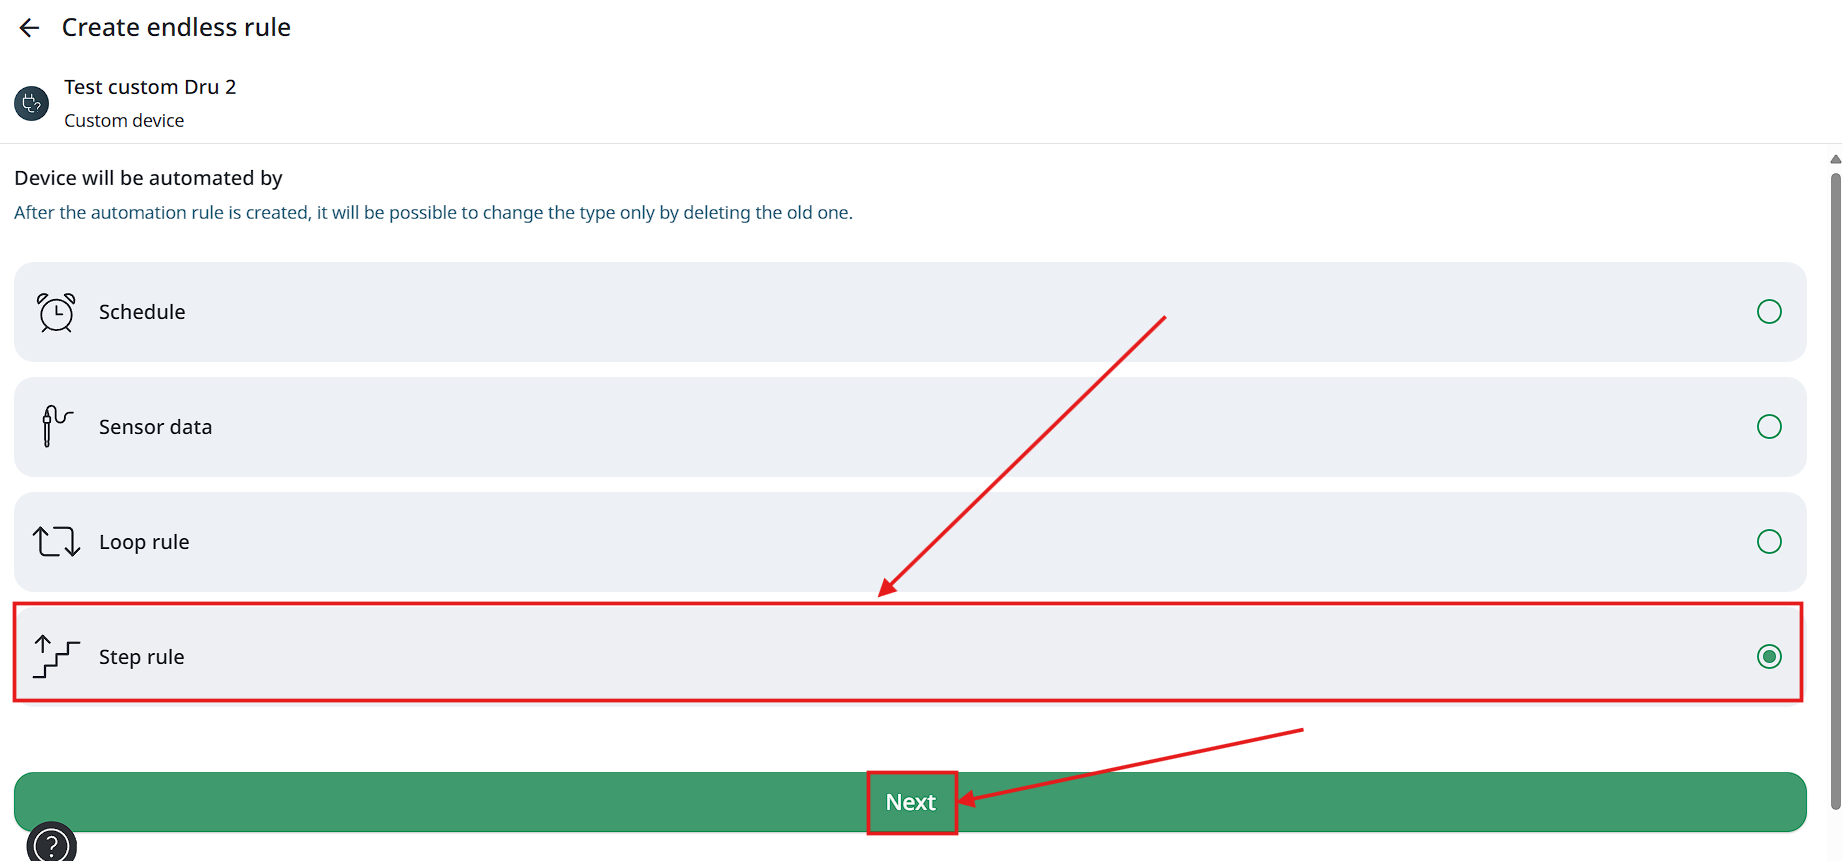The image size is (1842, 861).
Task: Choose the Sensor data option label
Action: (155, 427)
